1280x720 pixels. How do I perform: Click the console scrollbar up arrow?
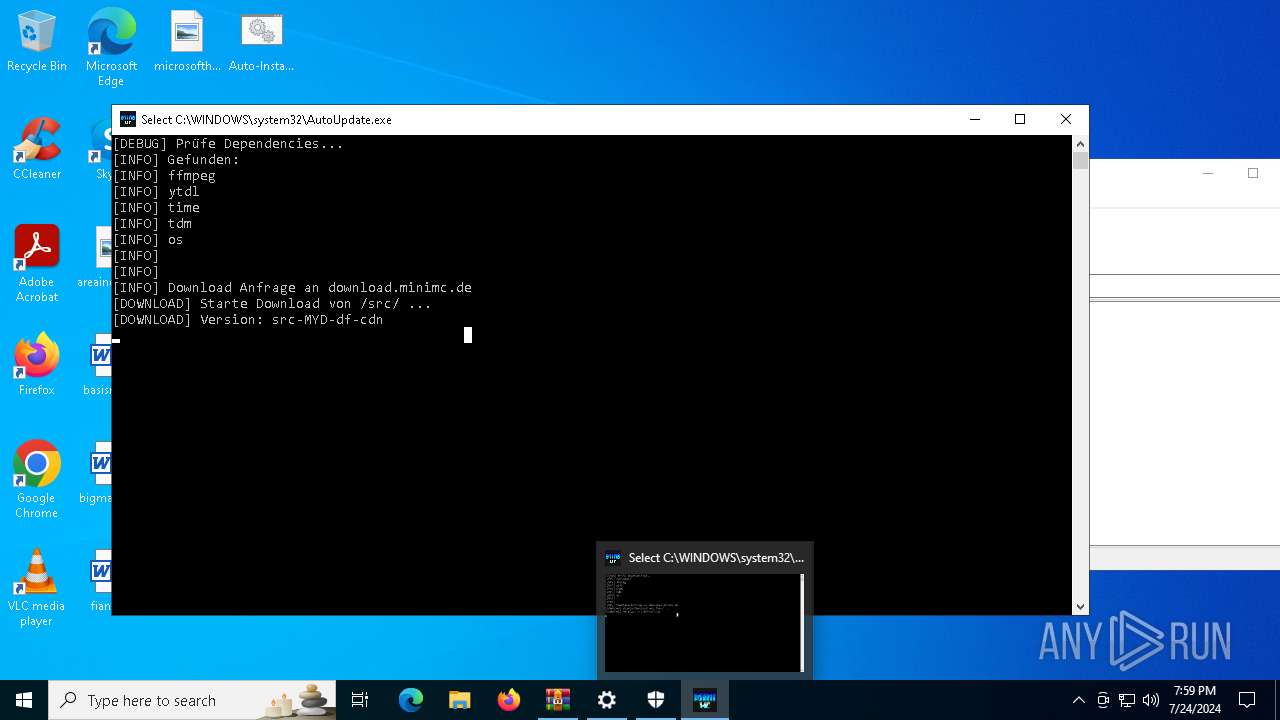1080,144
